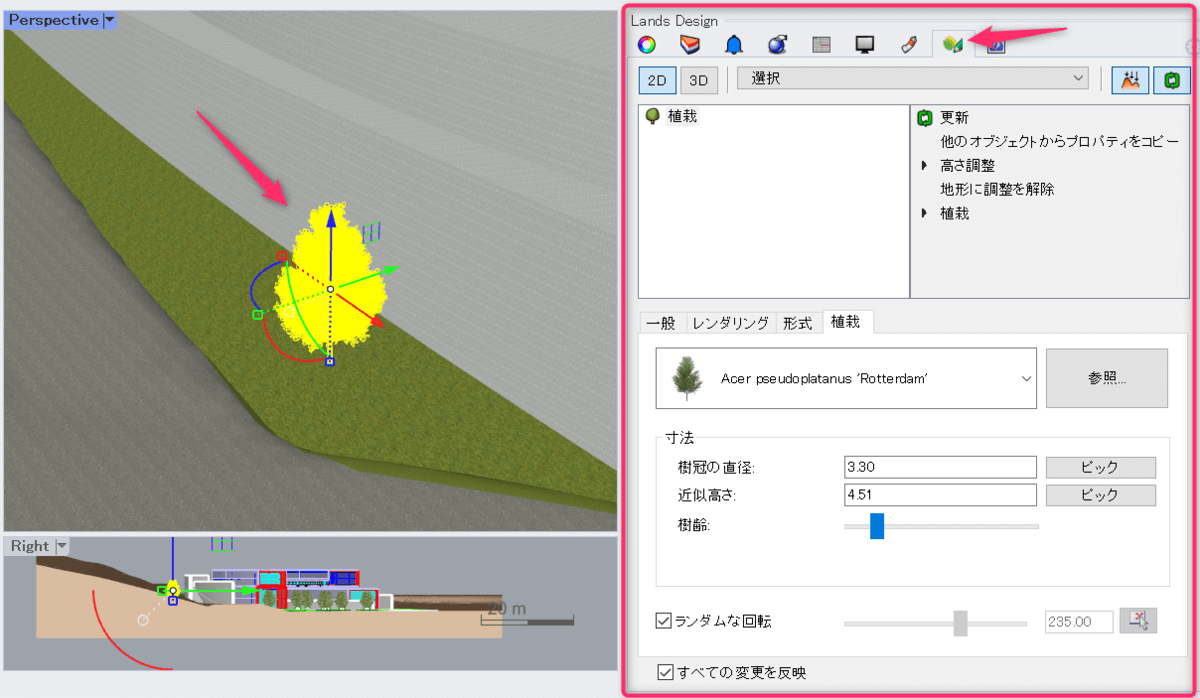Image resolution: width=1200 pixels, height=698 pixels.
Task: Uncheck ランダムな回転 checkbox
Action: coord(663,621)
